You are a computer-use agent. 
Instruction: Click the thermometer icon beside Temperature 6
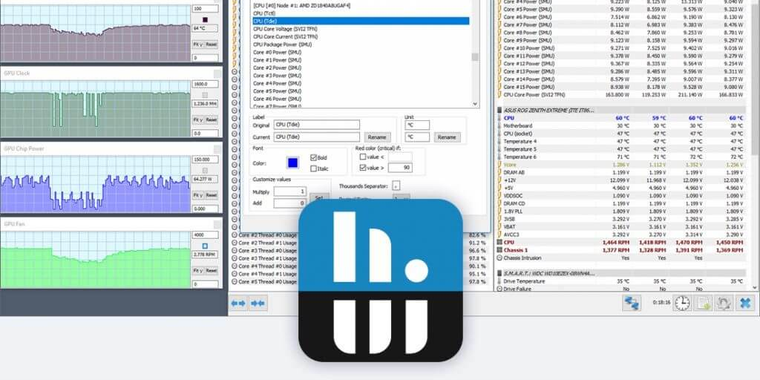500,157
